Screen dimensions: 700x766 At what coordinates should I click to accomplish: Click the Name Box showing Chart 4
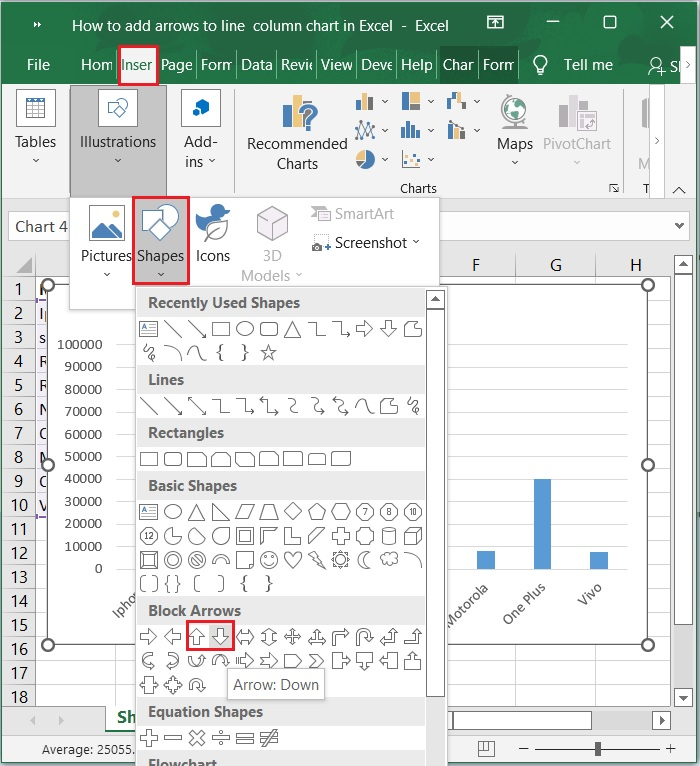(38, 227)
